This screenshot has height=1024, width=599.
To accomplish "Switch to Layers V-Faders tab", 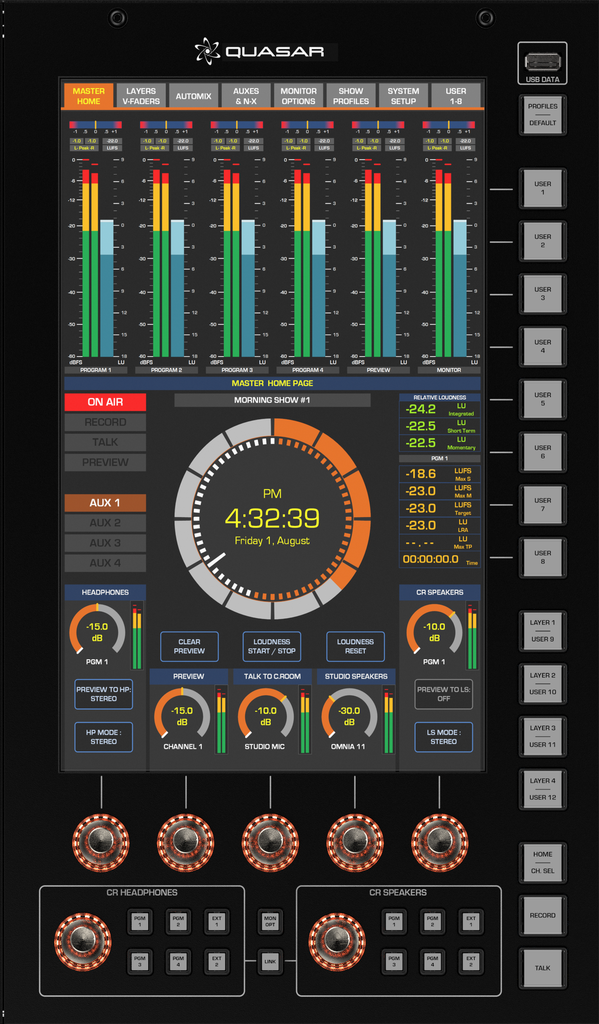I will pos(141,96).
